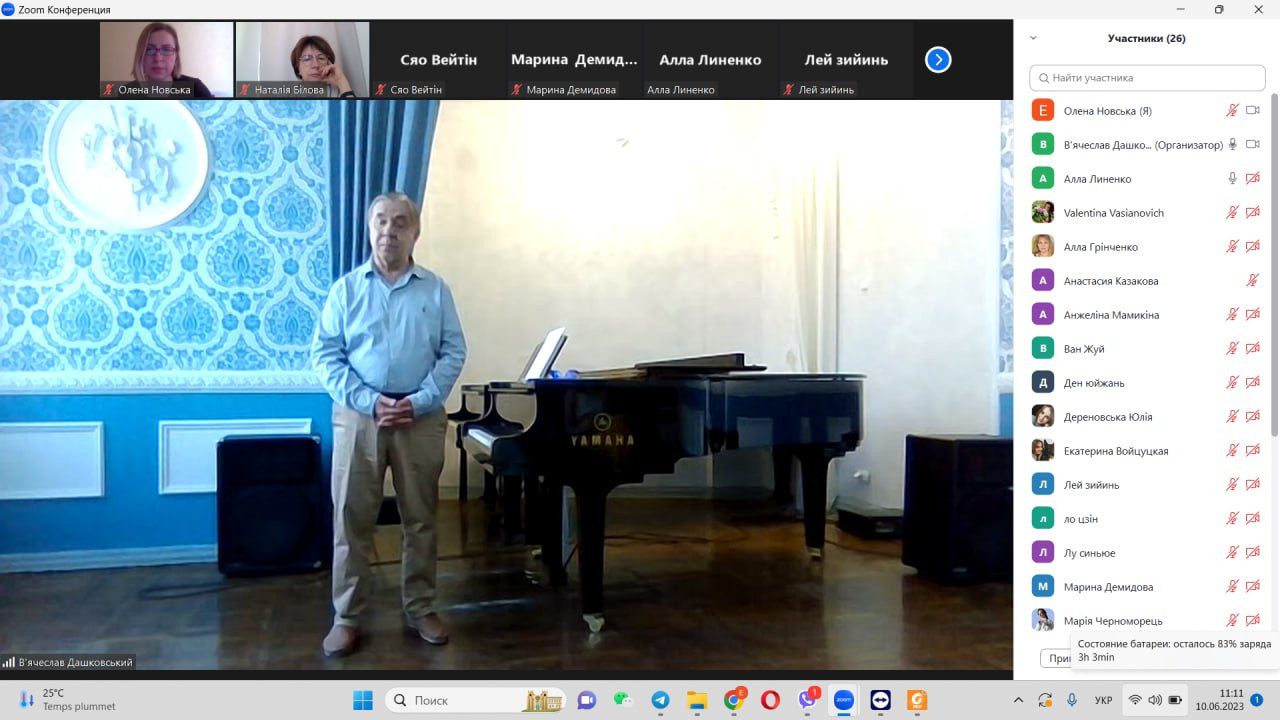
Task: Show next video thumbnails with the blue arrow
Action: tap(938, 60)
